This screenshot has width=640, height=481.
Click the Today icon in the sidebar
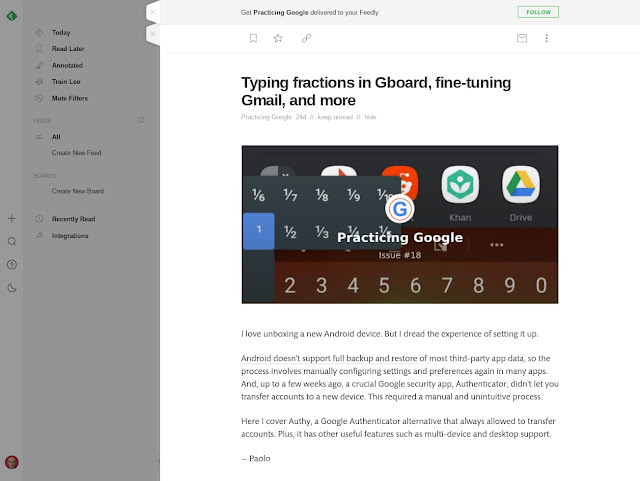pyautogui.click(x=39, y=32)
